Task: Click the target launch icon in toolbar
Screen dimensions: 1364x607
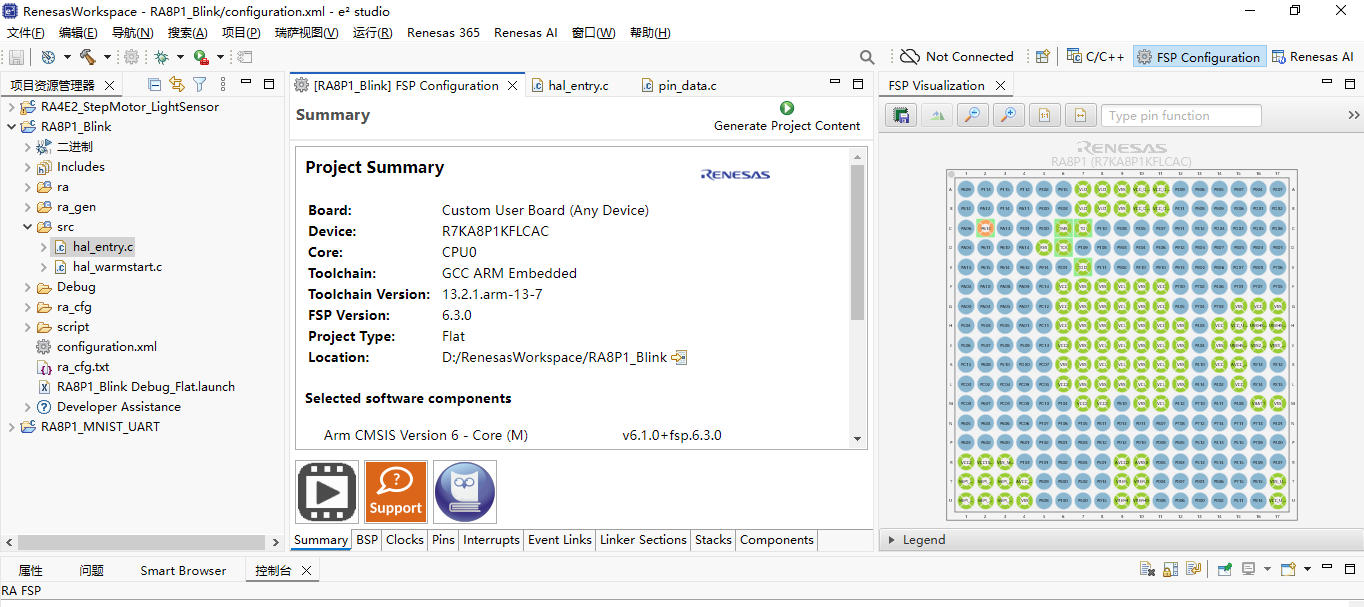Action: coord(47,57)
